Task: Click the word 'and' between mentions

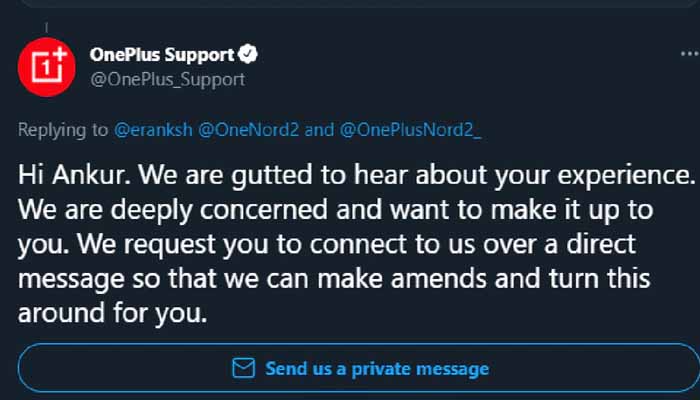Action: click(x=319, y=130)
